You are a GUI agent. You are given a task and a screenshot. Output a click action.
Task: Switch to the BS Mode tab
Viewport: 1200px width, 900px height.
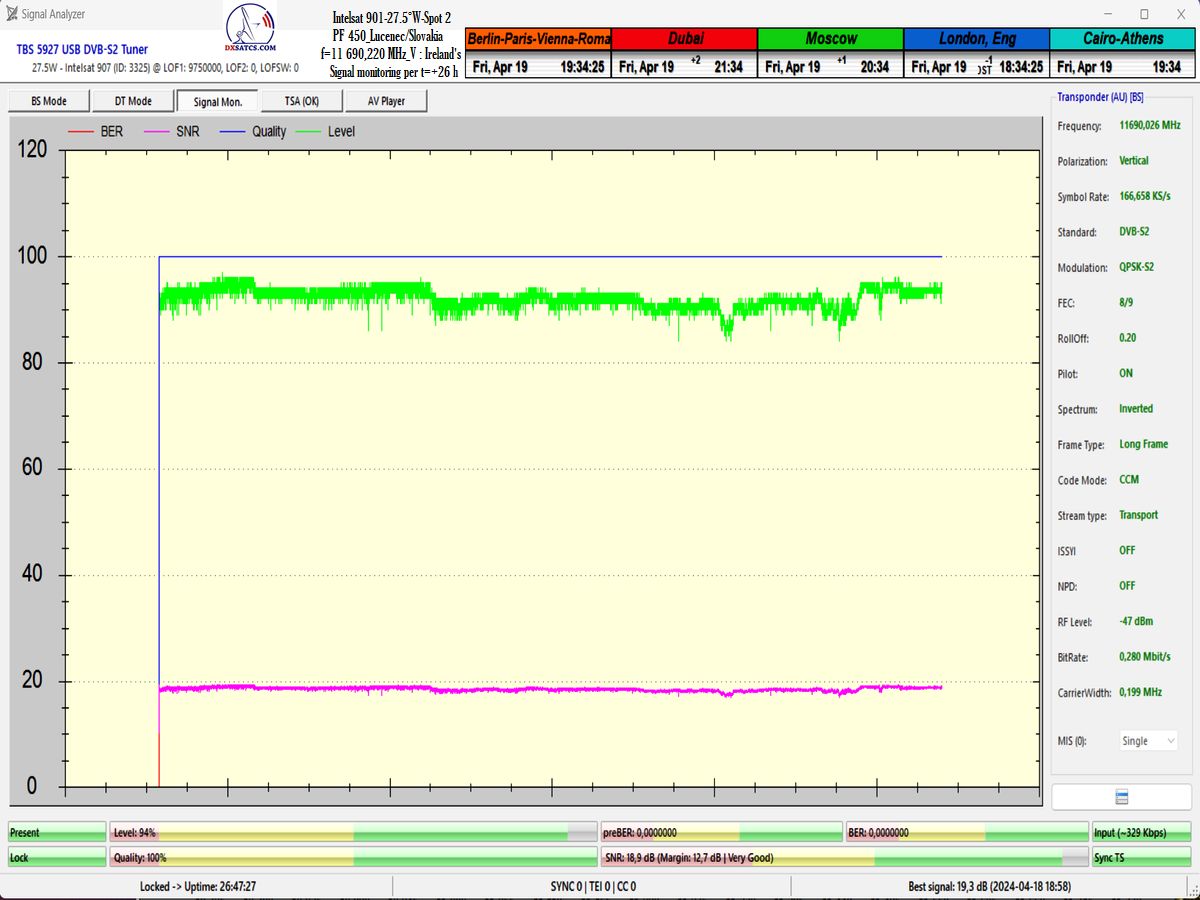(x=49, y=101)
